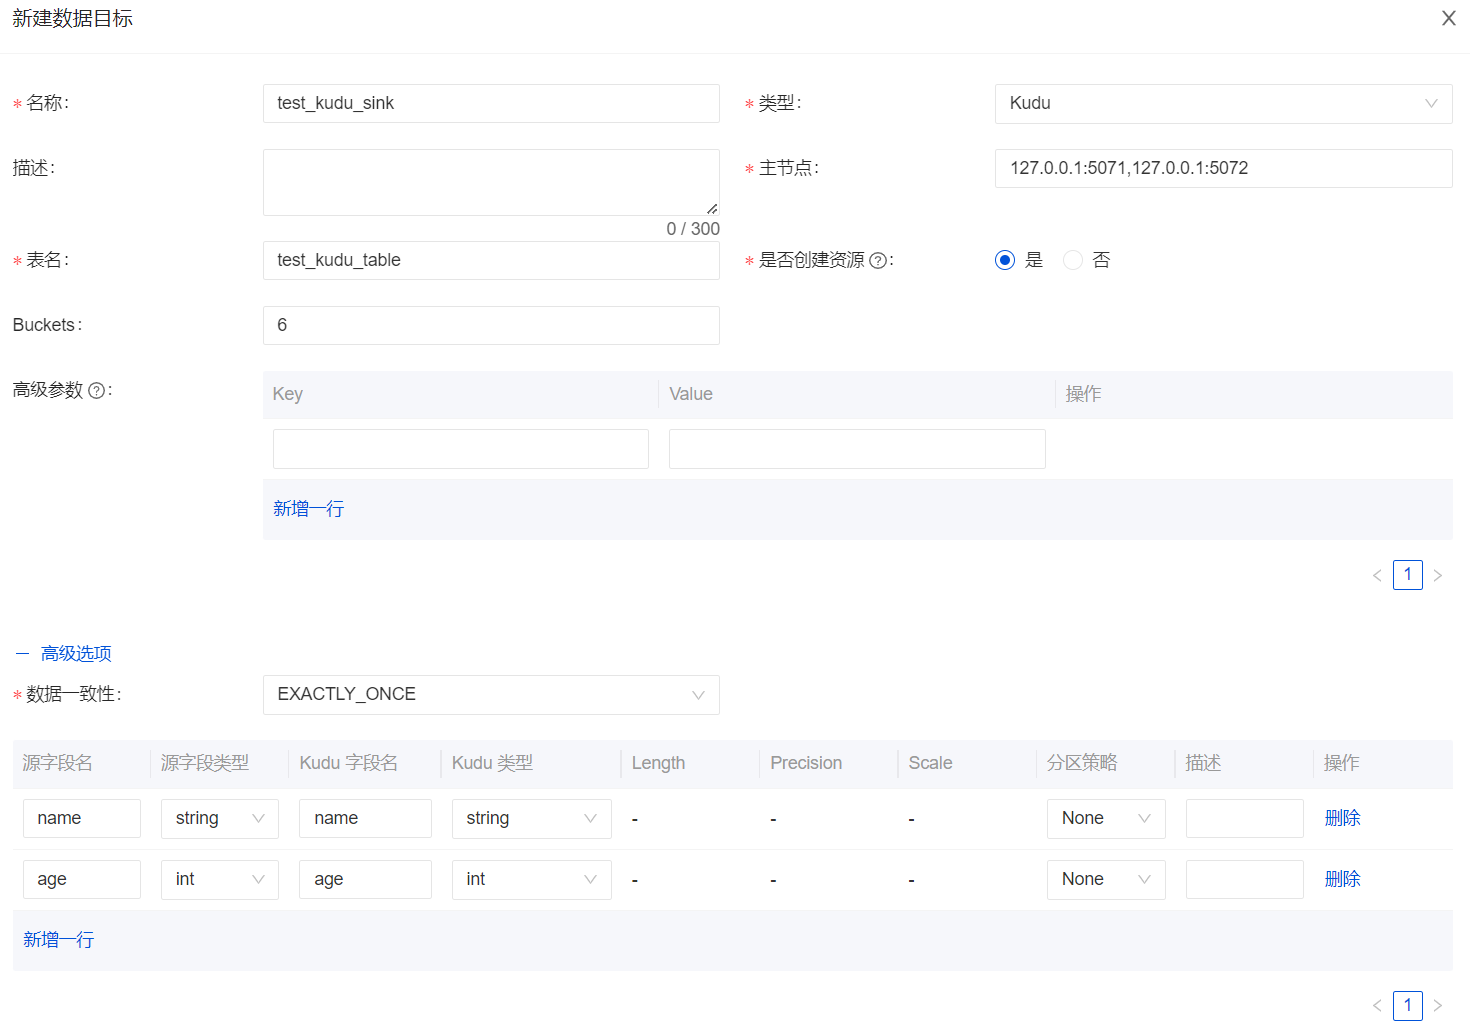Click help icon beside 高级参数 label
Screen dimensions: 1470x1031
(x=96, y=391)
